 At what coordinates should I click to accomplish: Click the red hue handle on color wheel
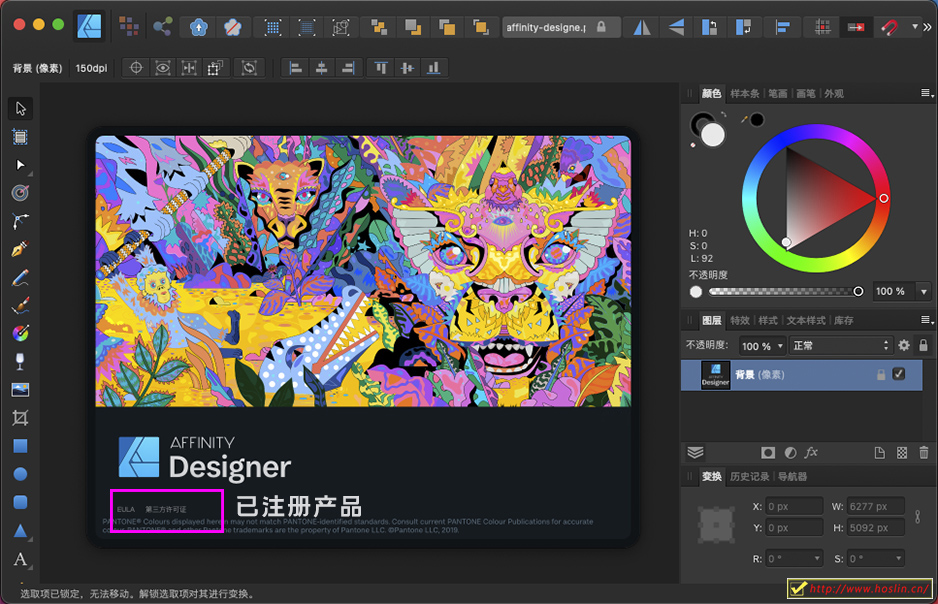(x=883, y=198)
